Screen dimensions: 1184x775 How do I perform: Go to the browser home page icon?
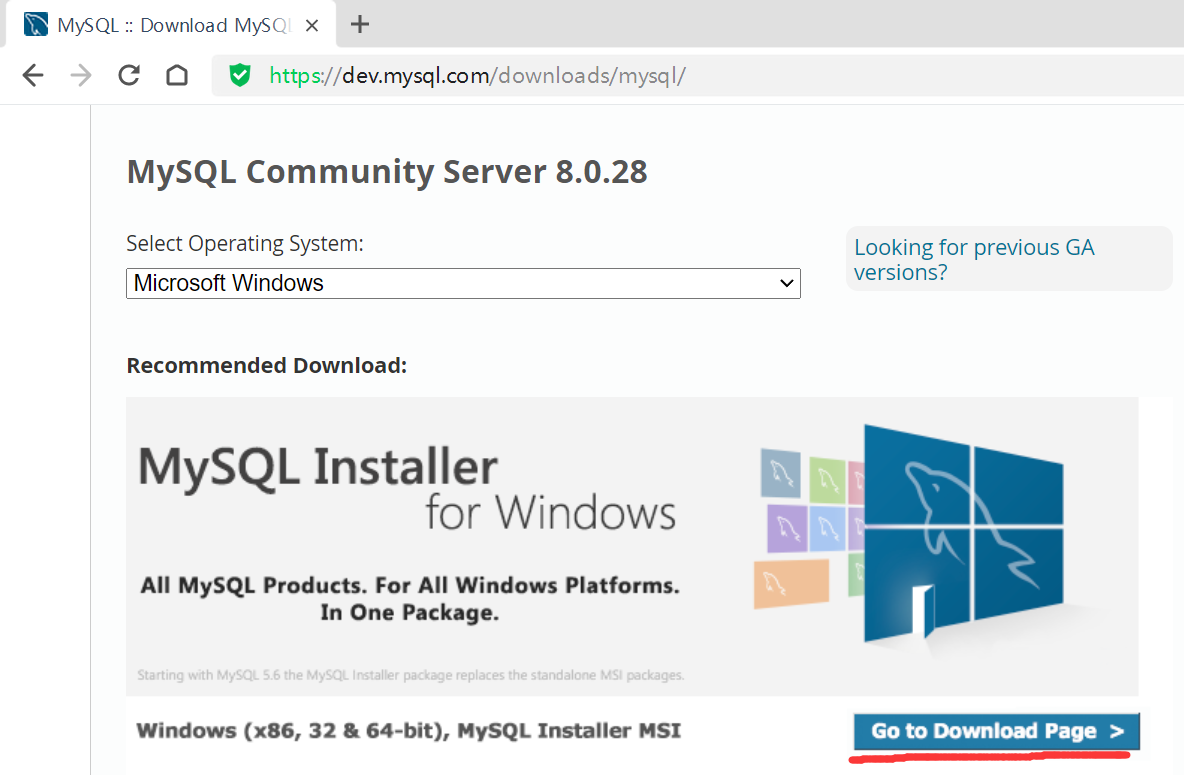point(177,76)
